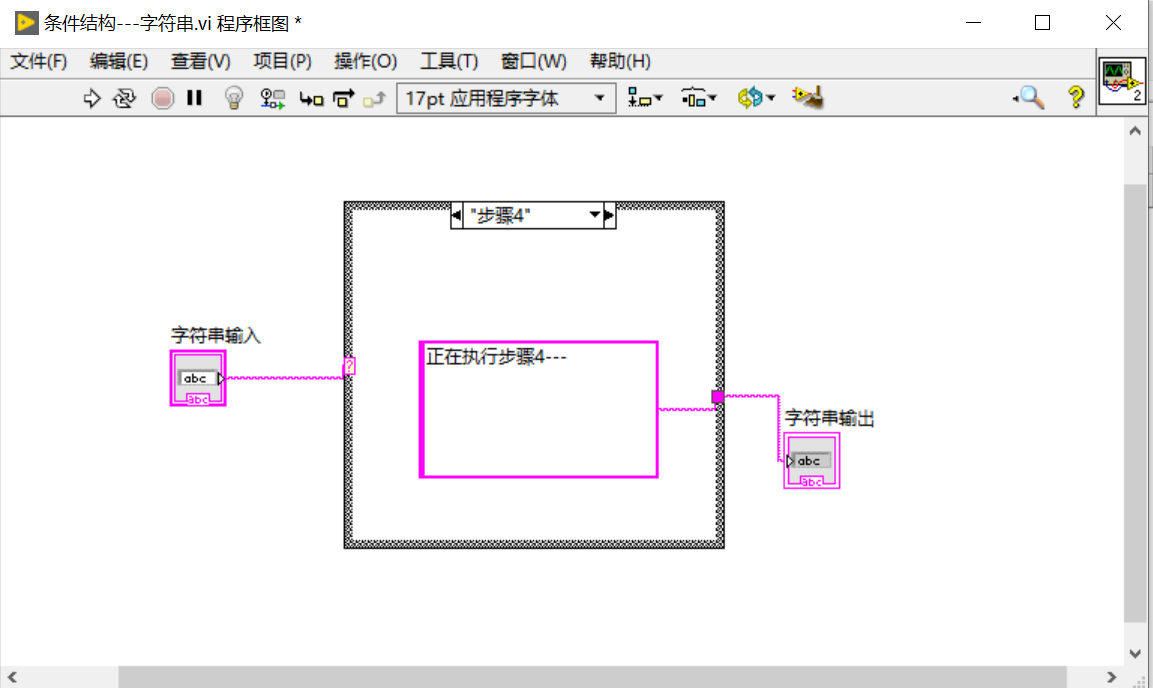Click the vertical scrollbar thumb
This screenshot has height=688, width=1153.
tap(1135, 402)
